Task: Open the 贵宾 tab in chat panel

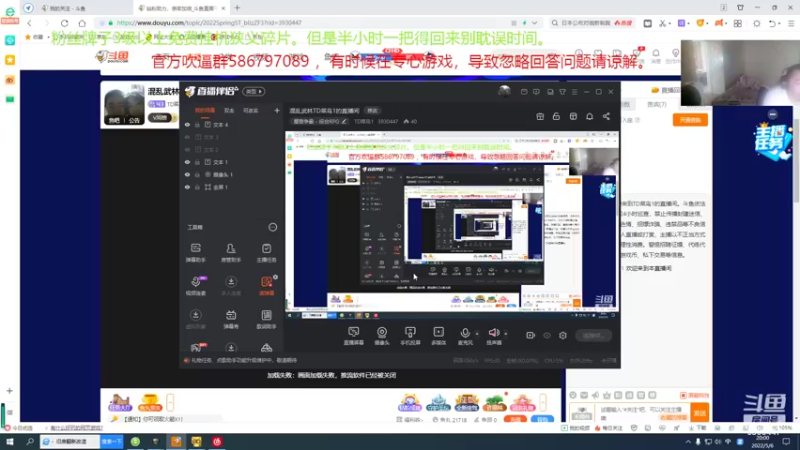Action: 657,105
